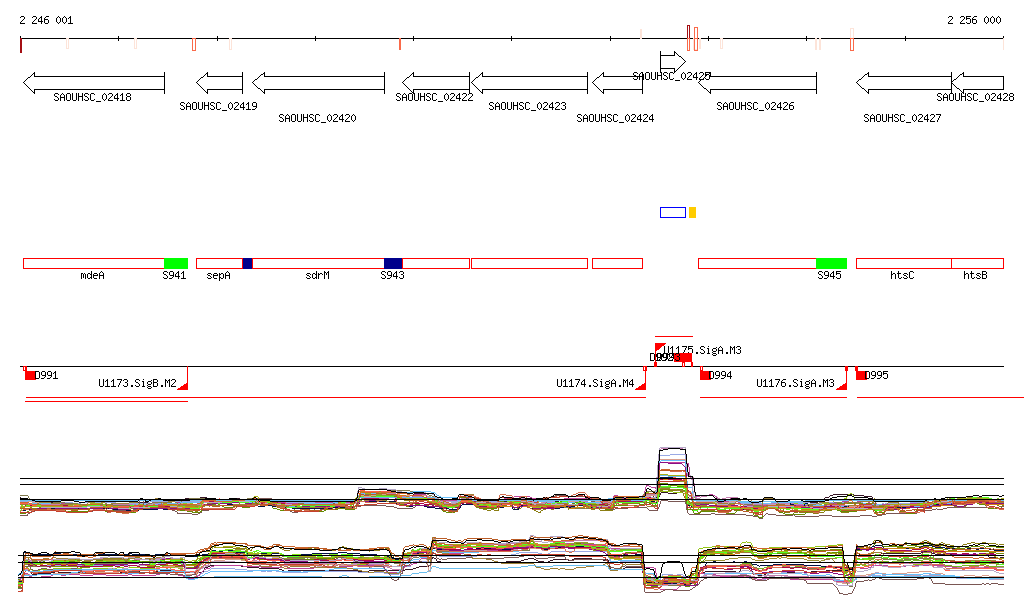Select the sepA red segment box
This screenshot has height=611, width=1024.
point(219,264)
